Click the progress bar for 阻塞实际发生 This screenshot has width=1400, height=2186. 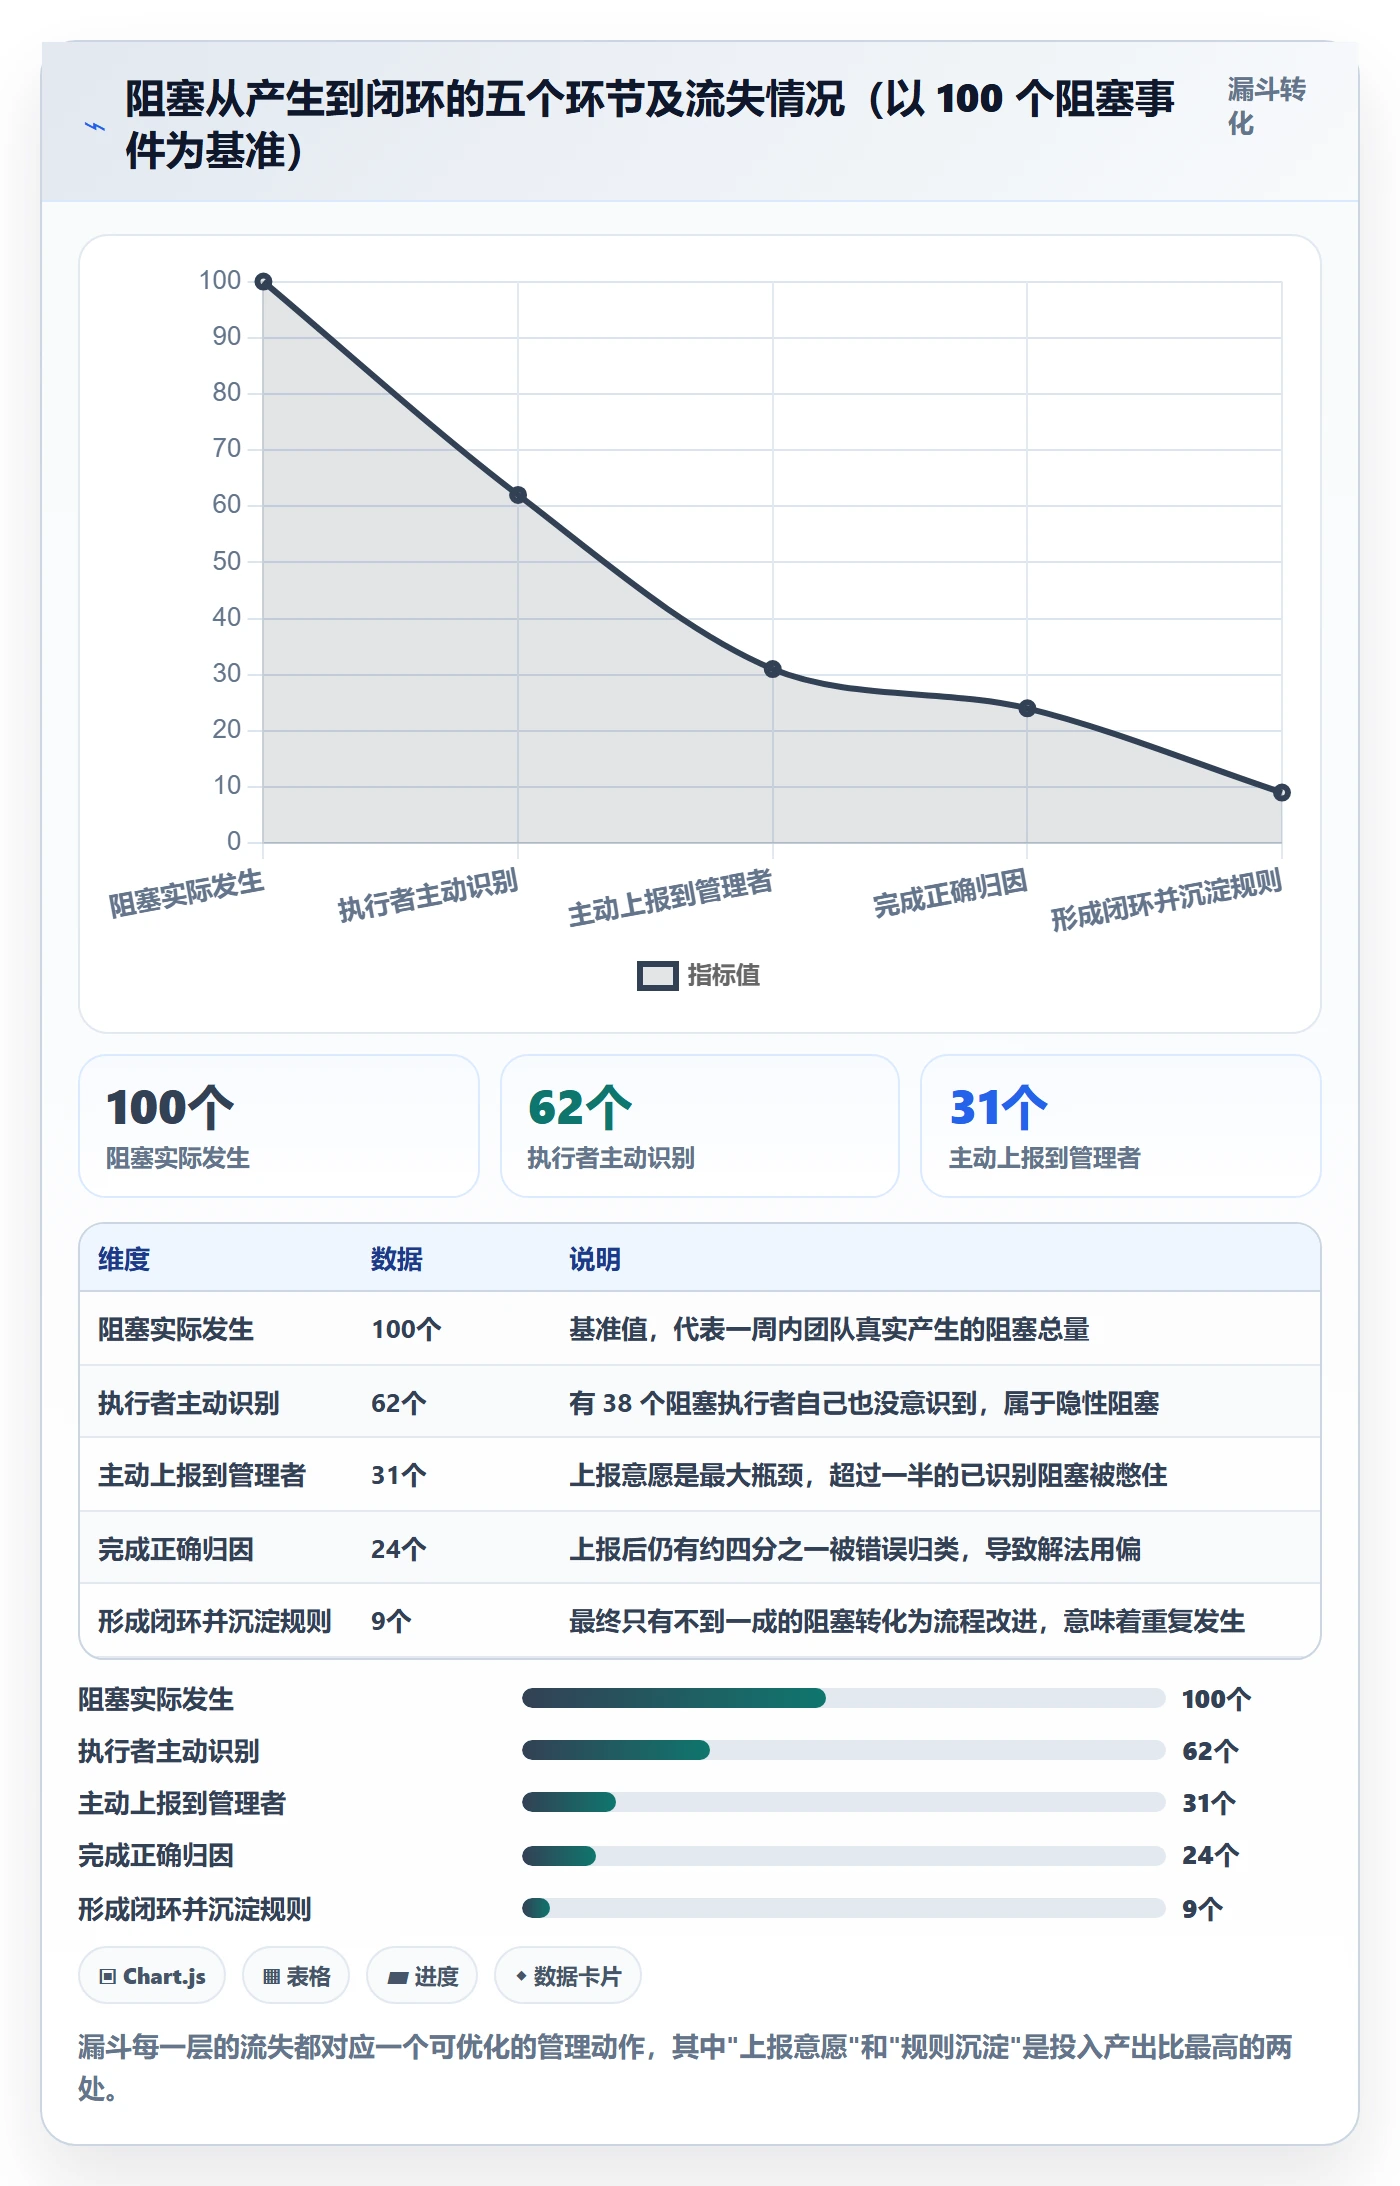pos(843,1698)
